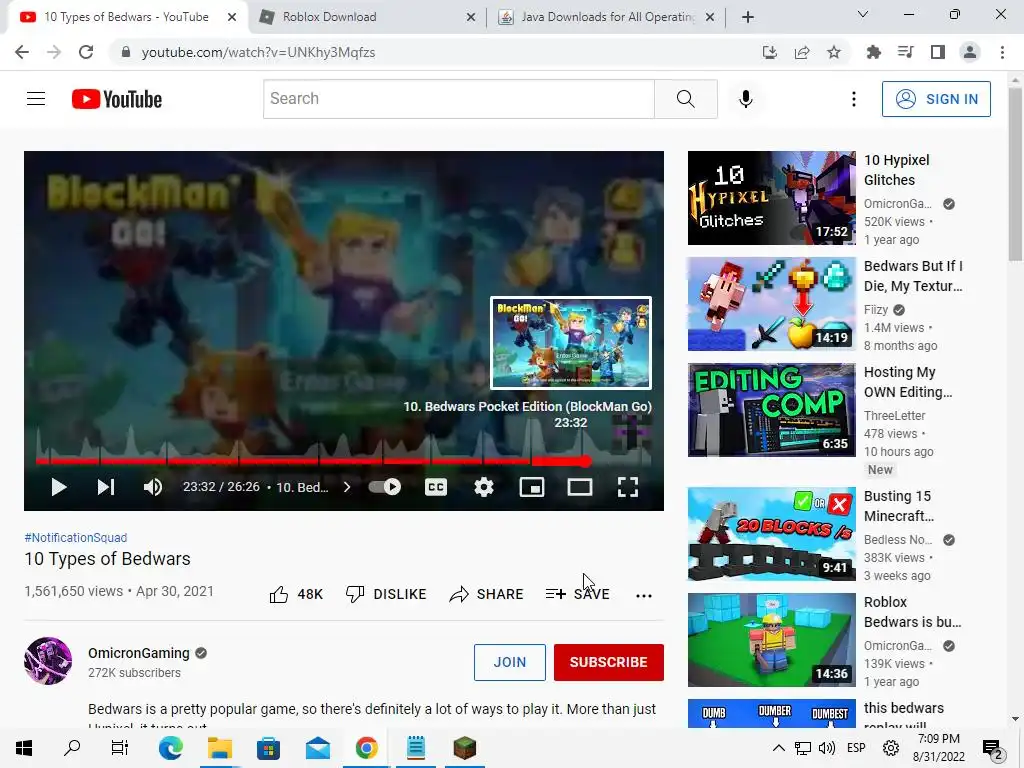Toggle the browser side panel
Viewport: 1024px width, 768px height.
(x=938, y=52)
